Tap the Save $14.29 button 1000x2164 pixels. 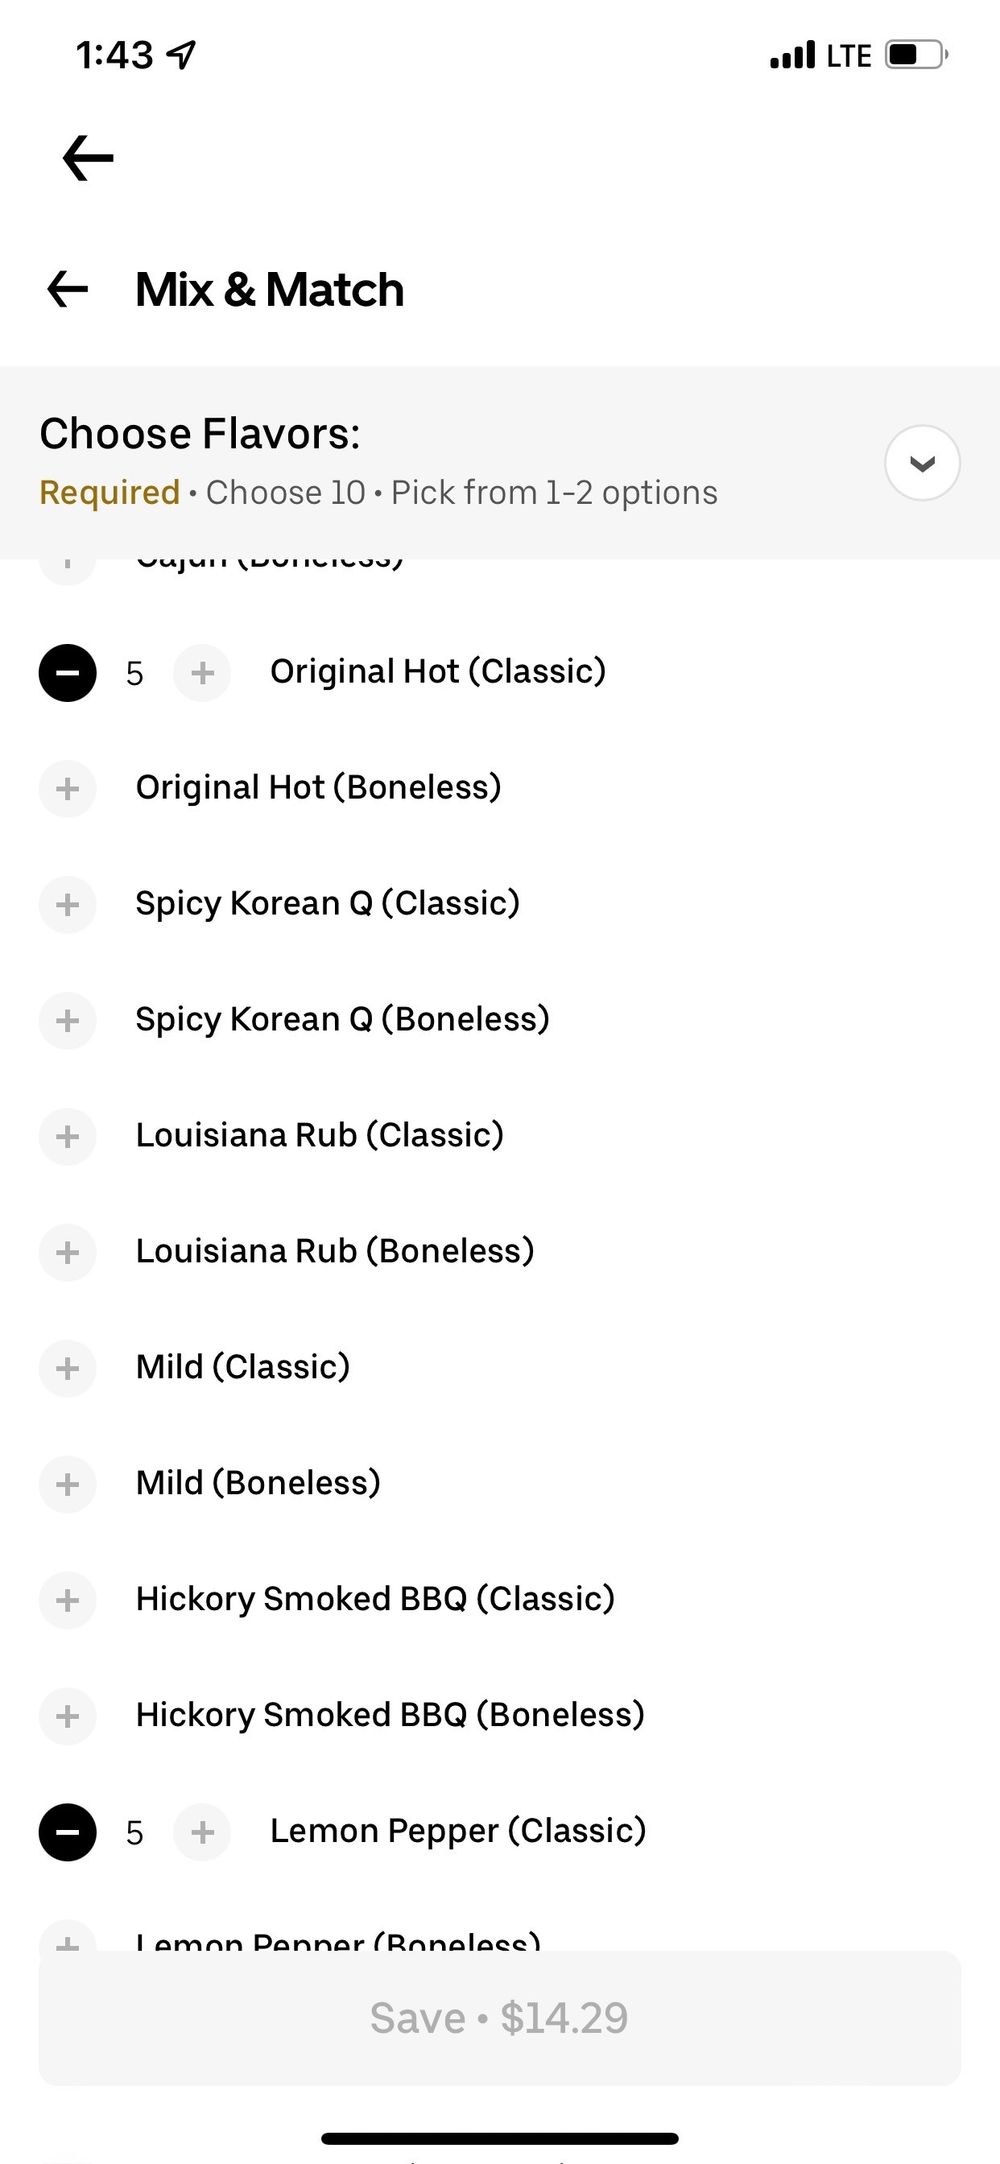500,2018
